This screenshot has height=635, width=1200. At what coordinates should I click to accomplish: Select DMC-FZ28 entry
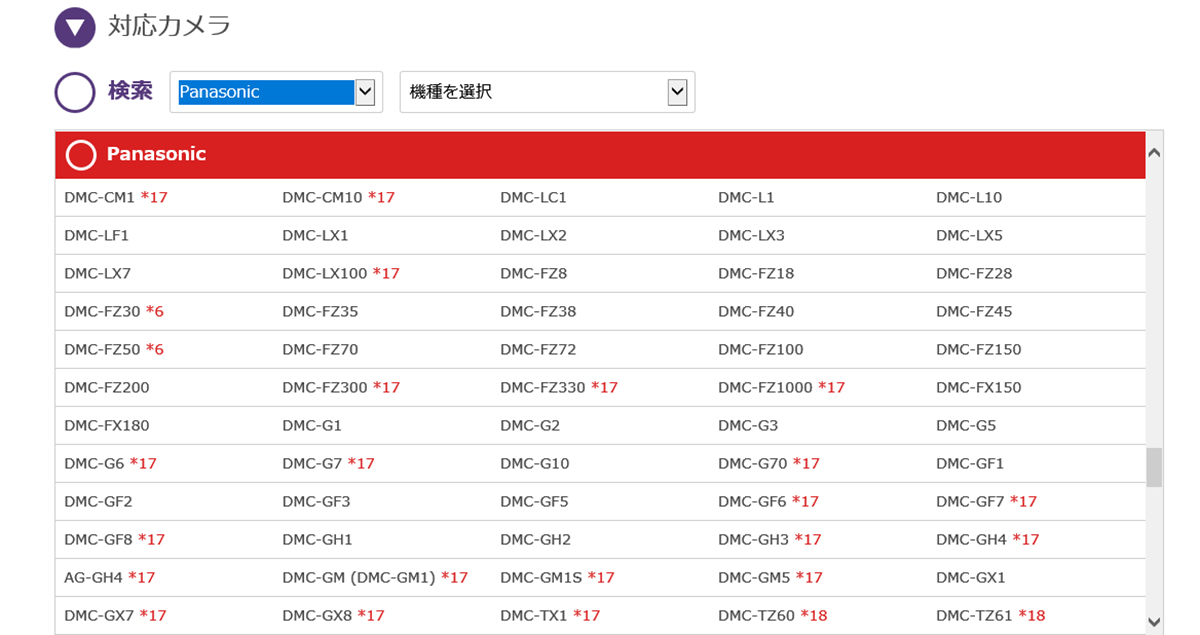(x=974, y=274)
